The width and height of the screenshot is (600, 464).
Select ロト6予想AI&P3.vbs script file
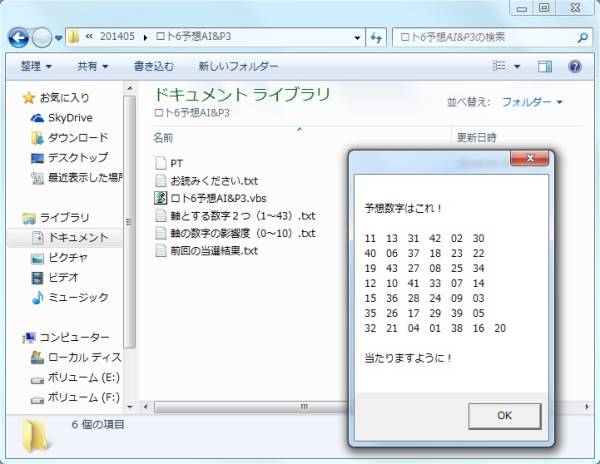[210, 198]
